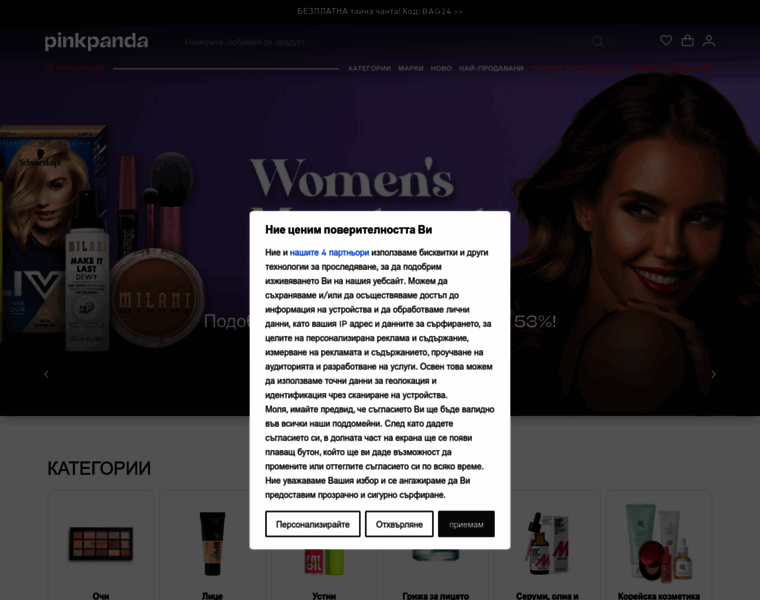Open the Корейска козметика category thumbnail
760x600 pixels.
[x=659, y=545]
